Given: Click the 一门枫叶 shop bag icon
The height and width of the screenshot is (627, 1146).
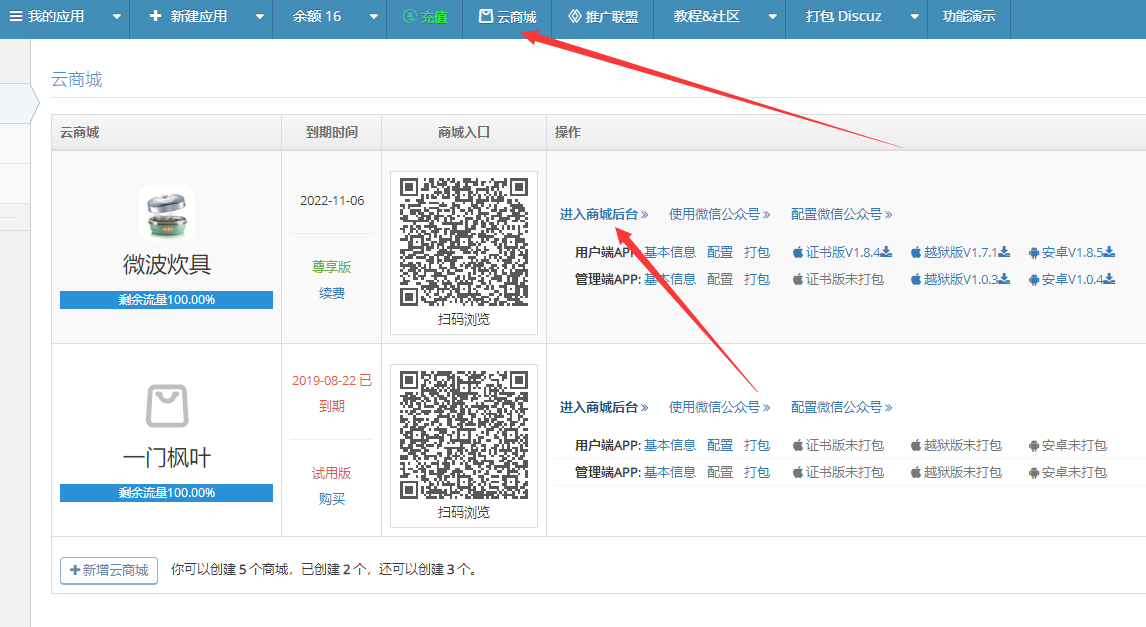Looking at the screenshot, I should coord(167,406).
